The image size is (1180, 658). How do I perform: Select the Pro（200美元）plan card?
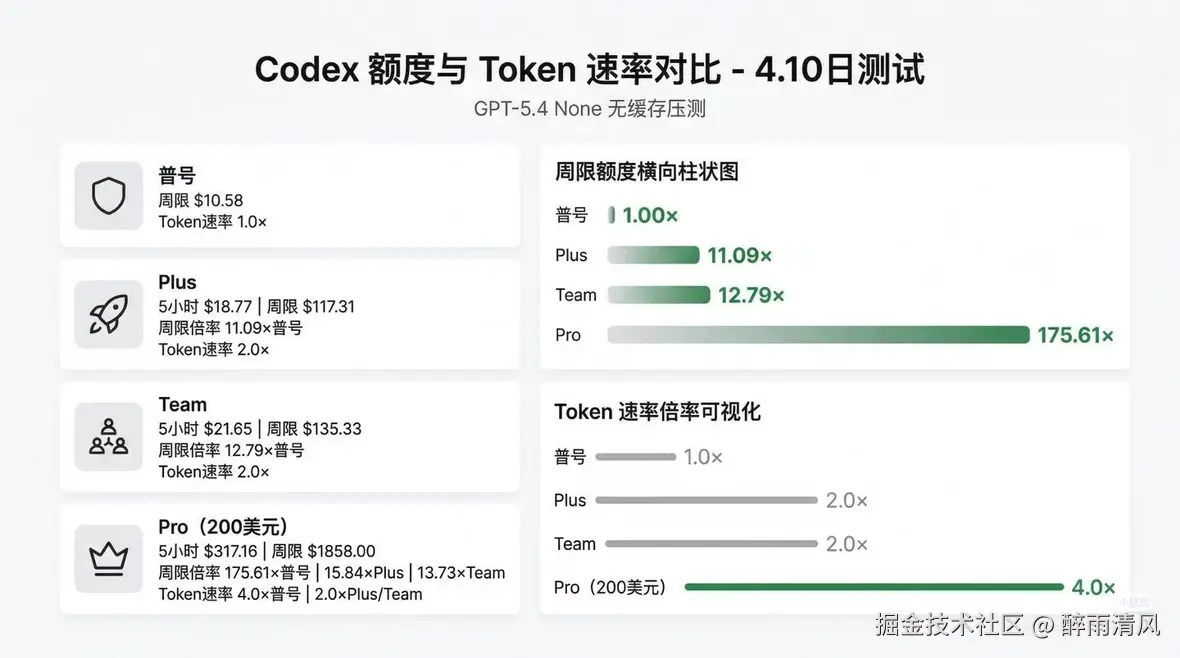[x=290, y=560]
